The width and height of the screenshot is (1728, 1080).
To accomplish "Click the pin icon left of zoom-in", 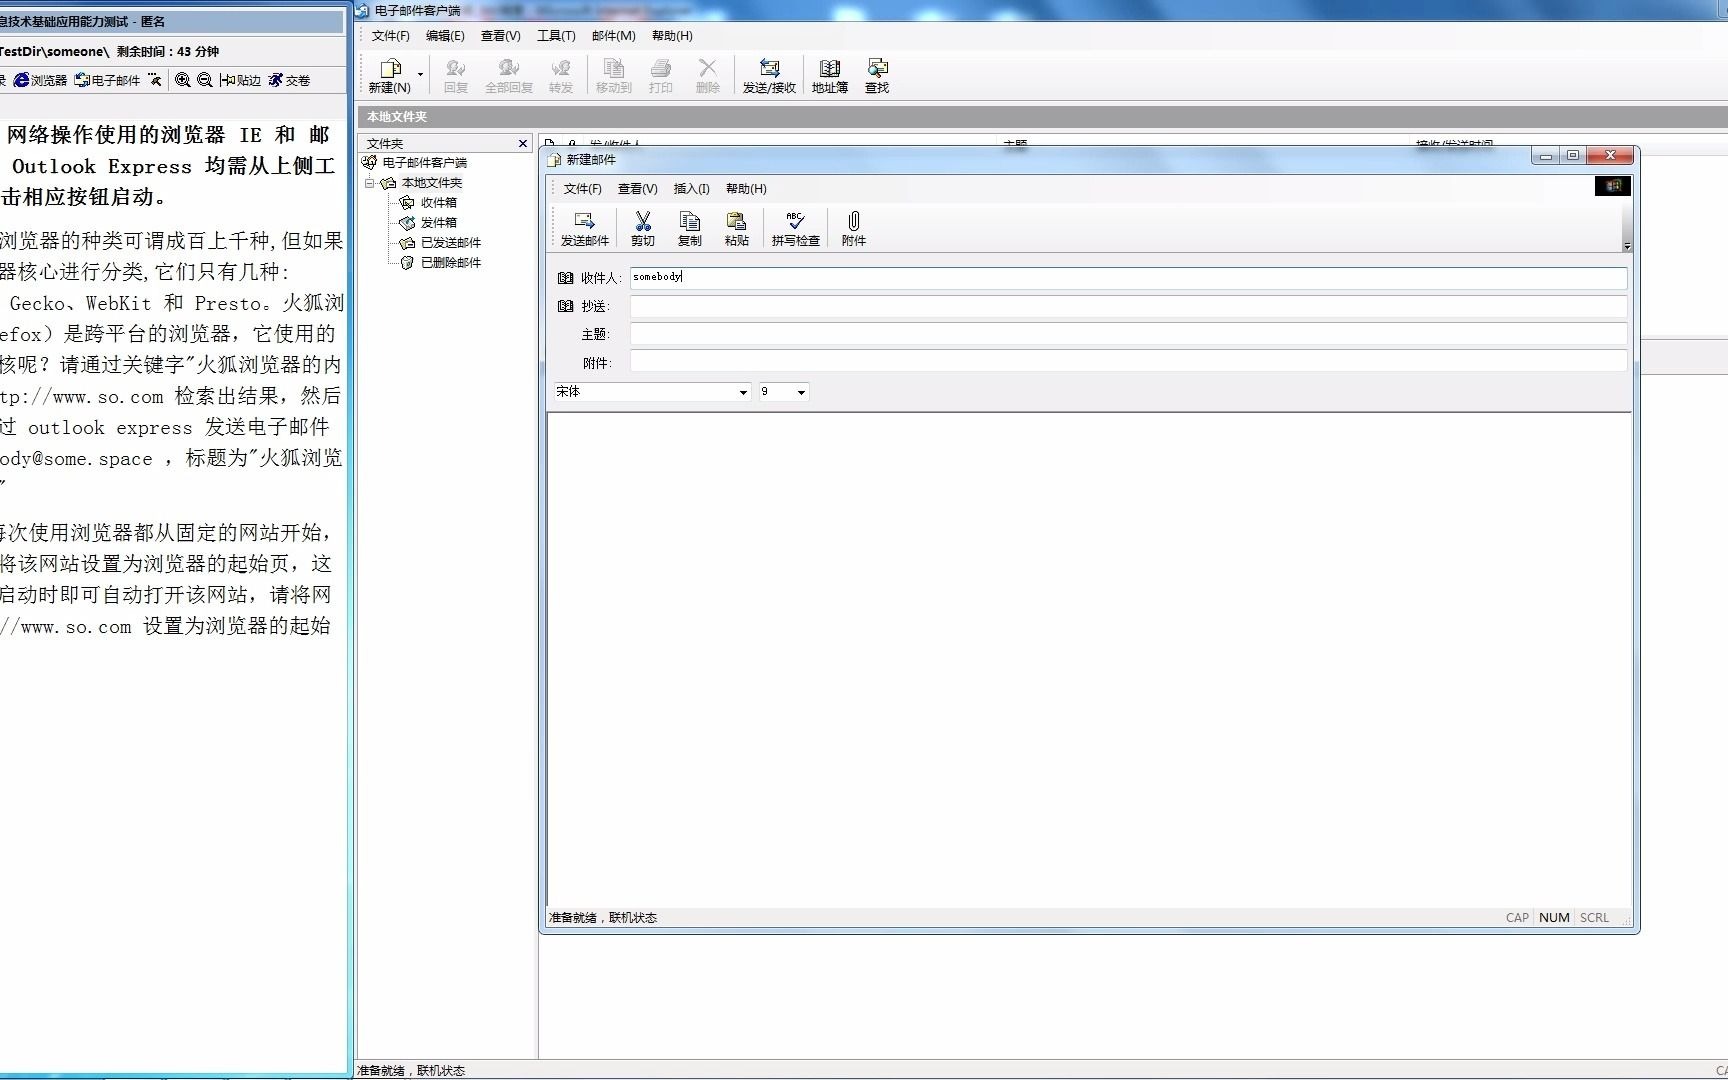I will click(x=155, y=80).
